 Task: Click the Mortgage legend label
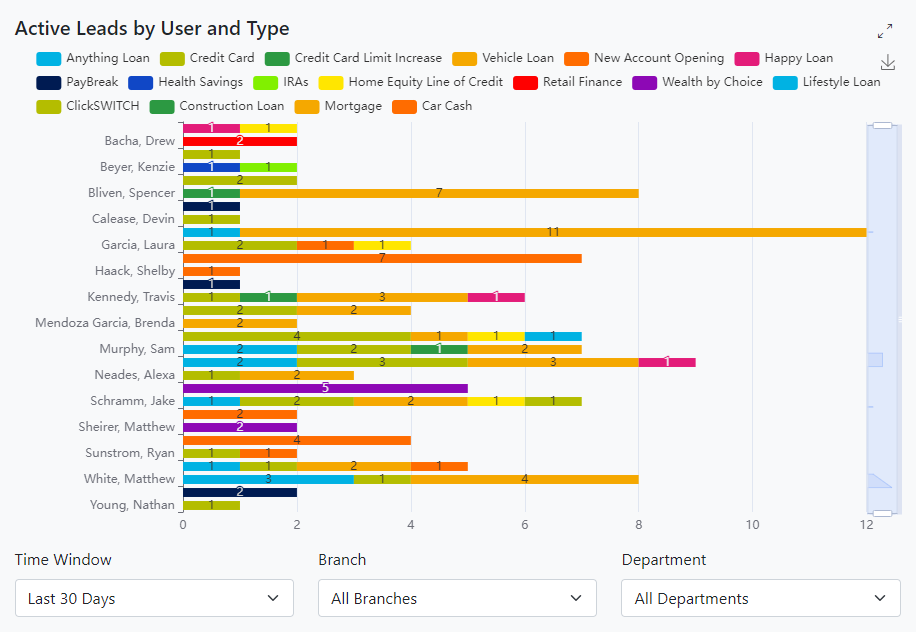353,106
